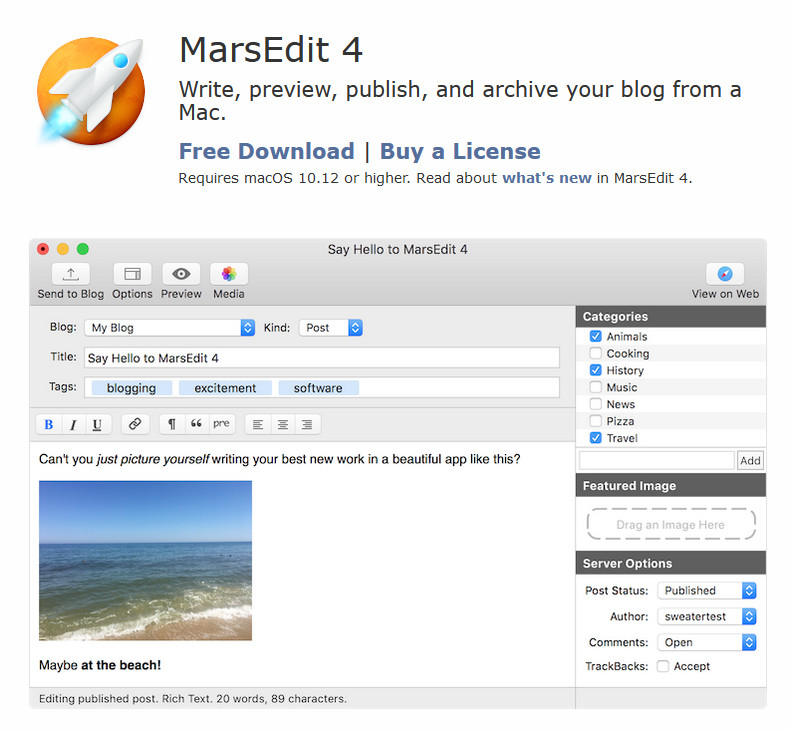
Task: Apply preformatted text with pre button
Action: (x=221, y=424)
